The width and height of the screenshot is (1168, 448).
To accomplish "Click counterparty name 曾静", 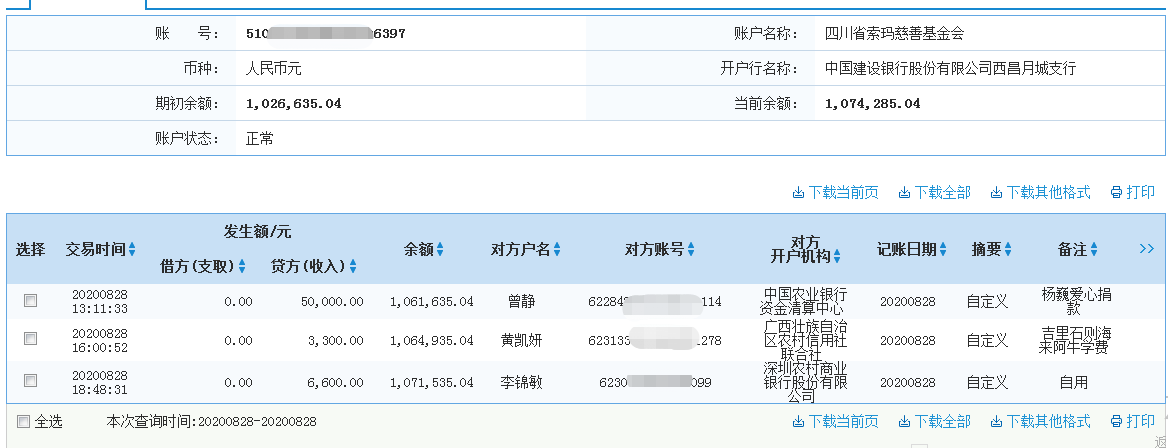I will (x=521, y=302).
